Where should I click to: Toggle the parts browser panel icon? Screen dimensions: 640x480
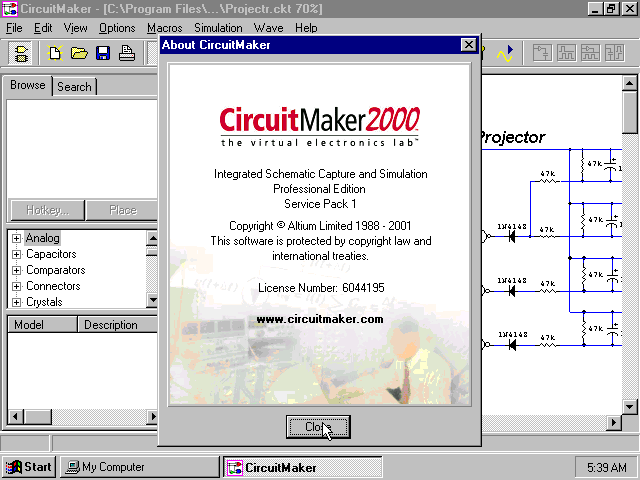20,53
